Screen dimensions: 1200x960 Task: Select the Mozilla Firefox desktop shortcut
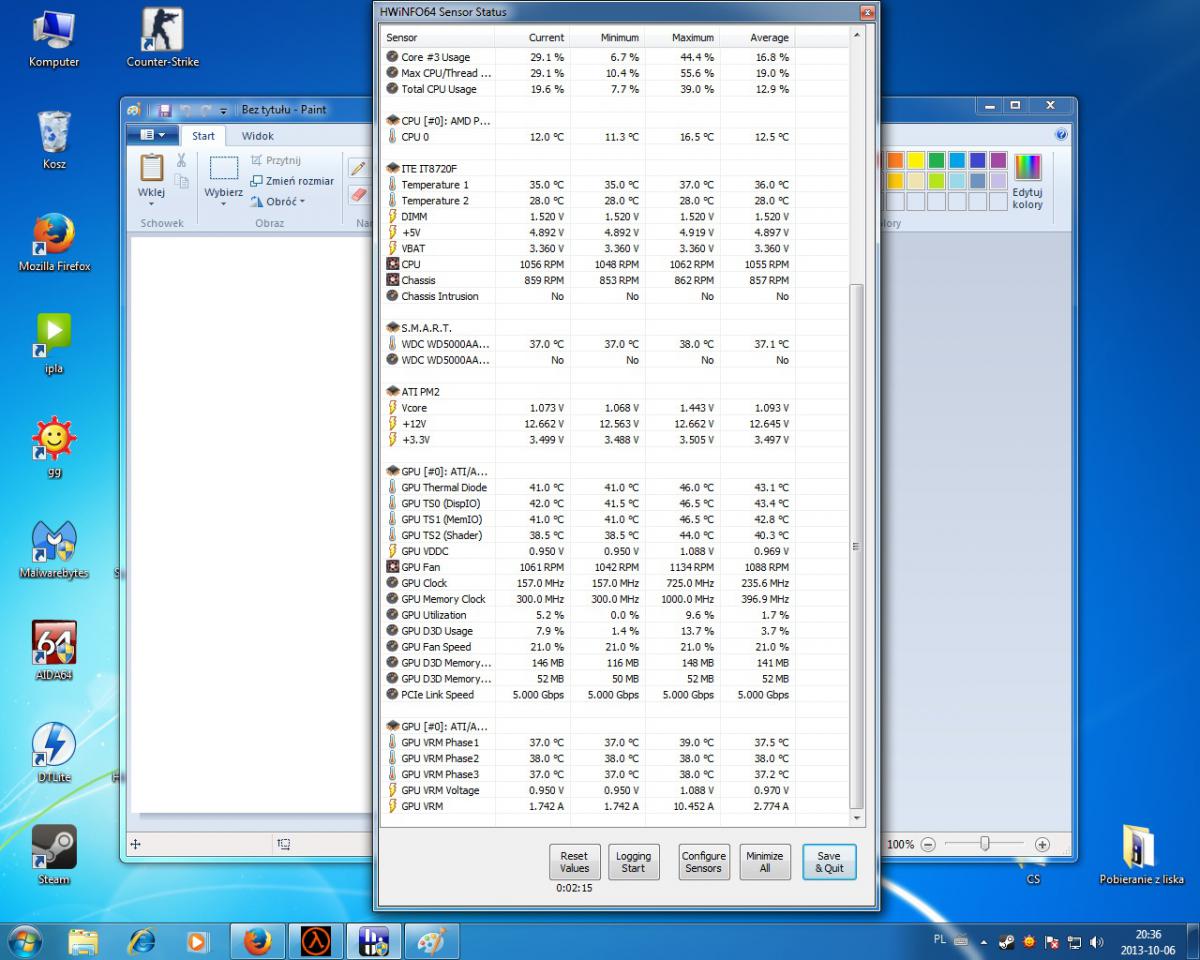(54, 243)
